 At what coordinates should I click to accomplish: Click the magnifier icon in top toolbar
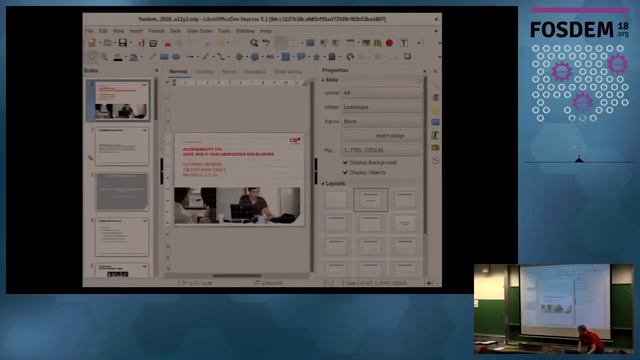coord(254,43)
